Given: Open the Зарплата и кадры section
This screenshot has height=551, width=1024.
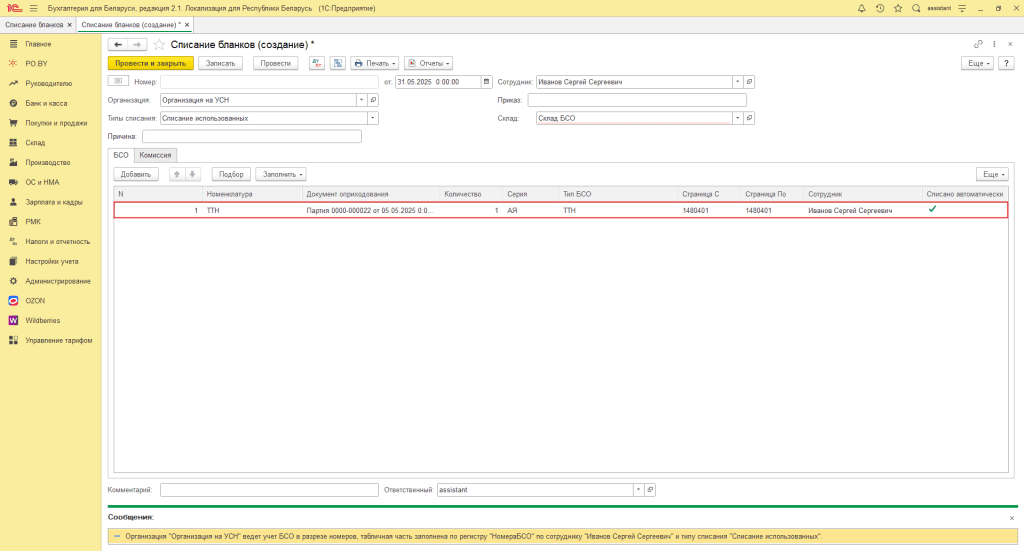Looking at the screenshot, I should 54,202.
